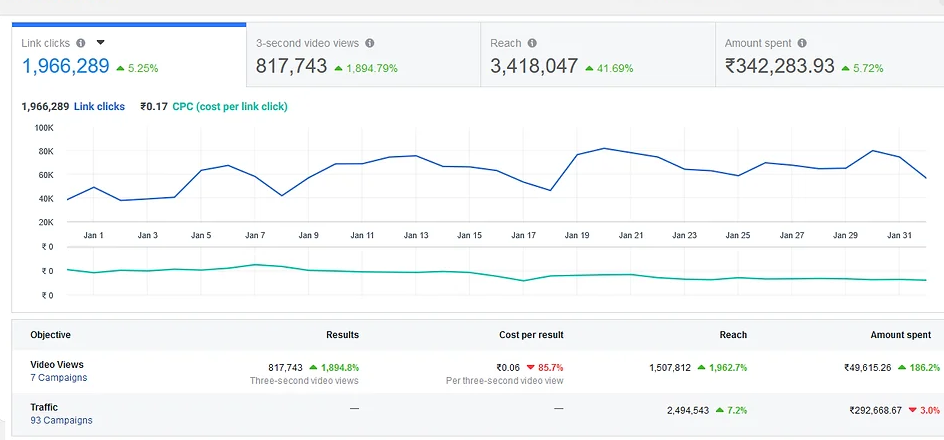
Task: Click the Link clicks chart legend label
Action: coord(99,106)
